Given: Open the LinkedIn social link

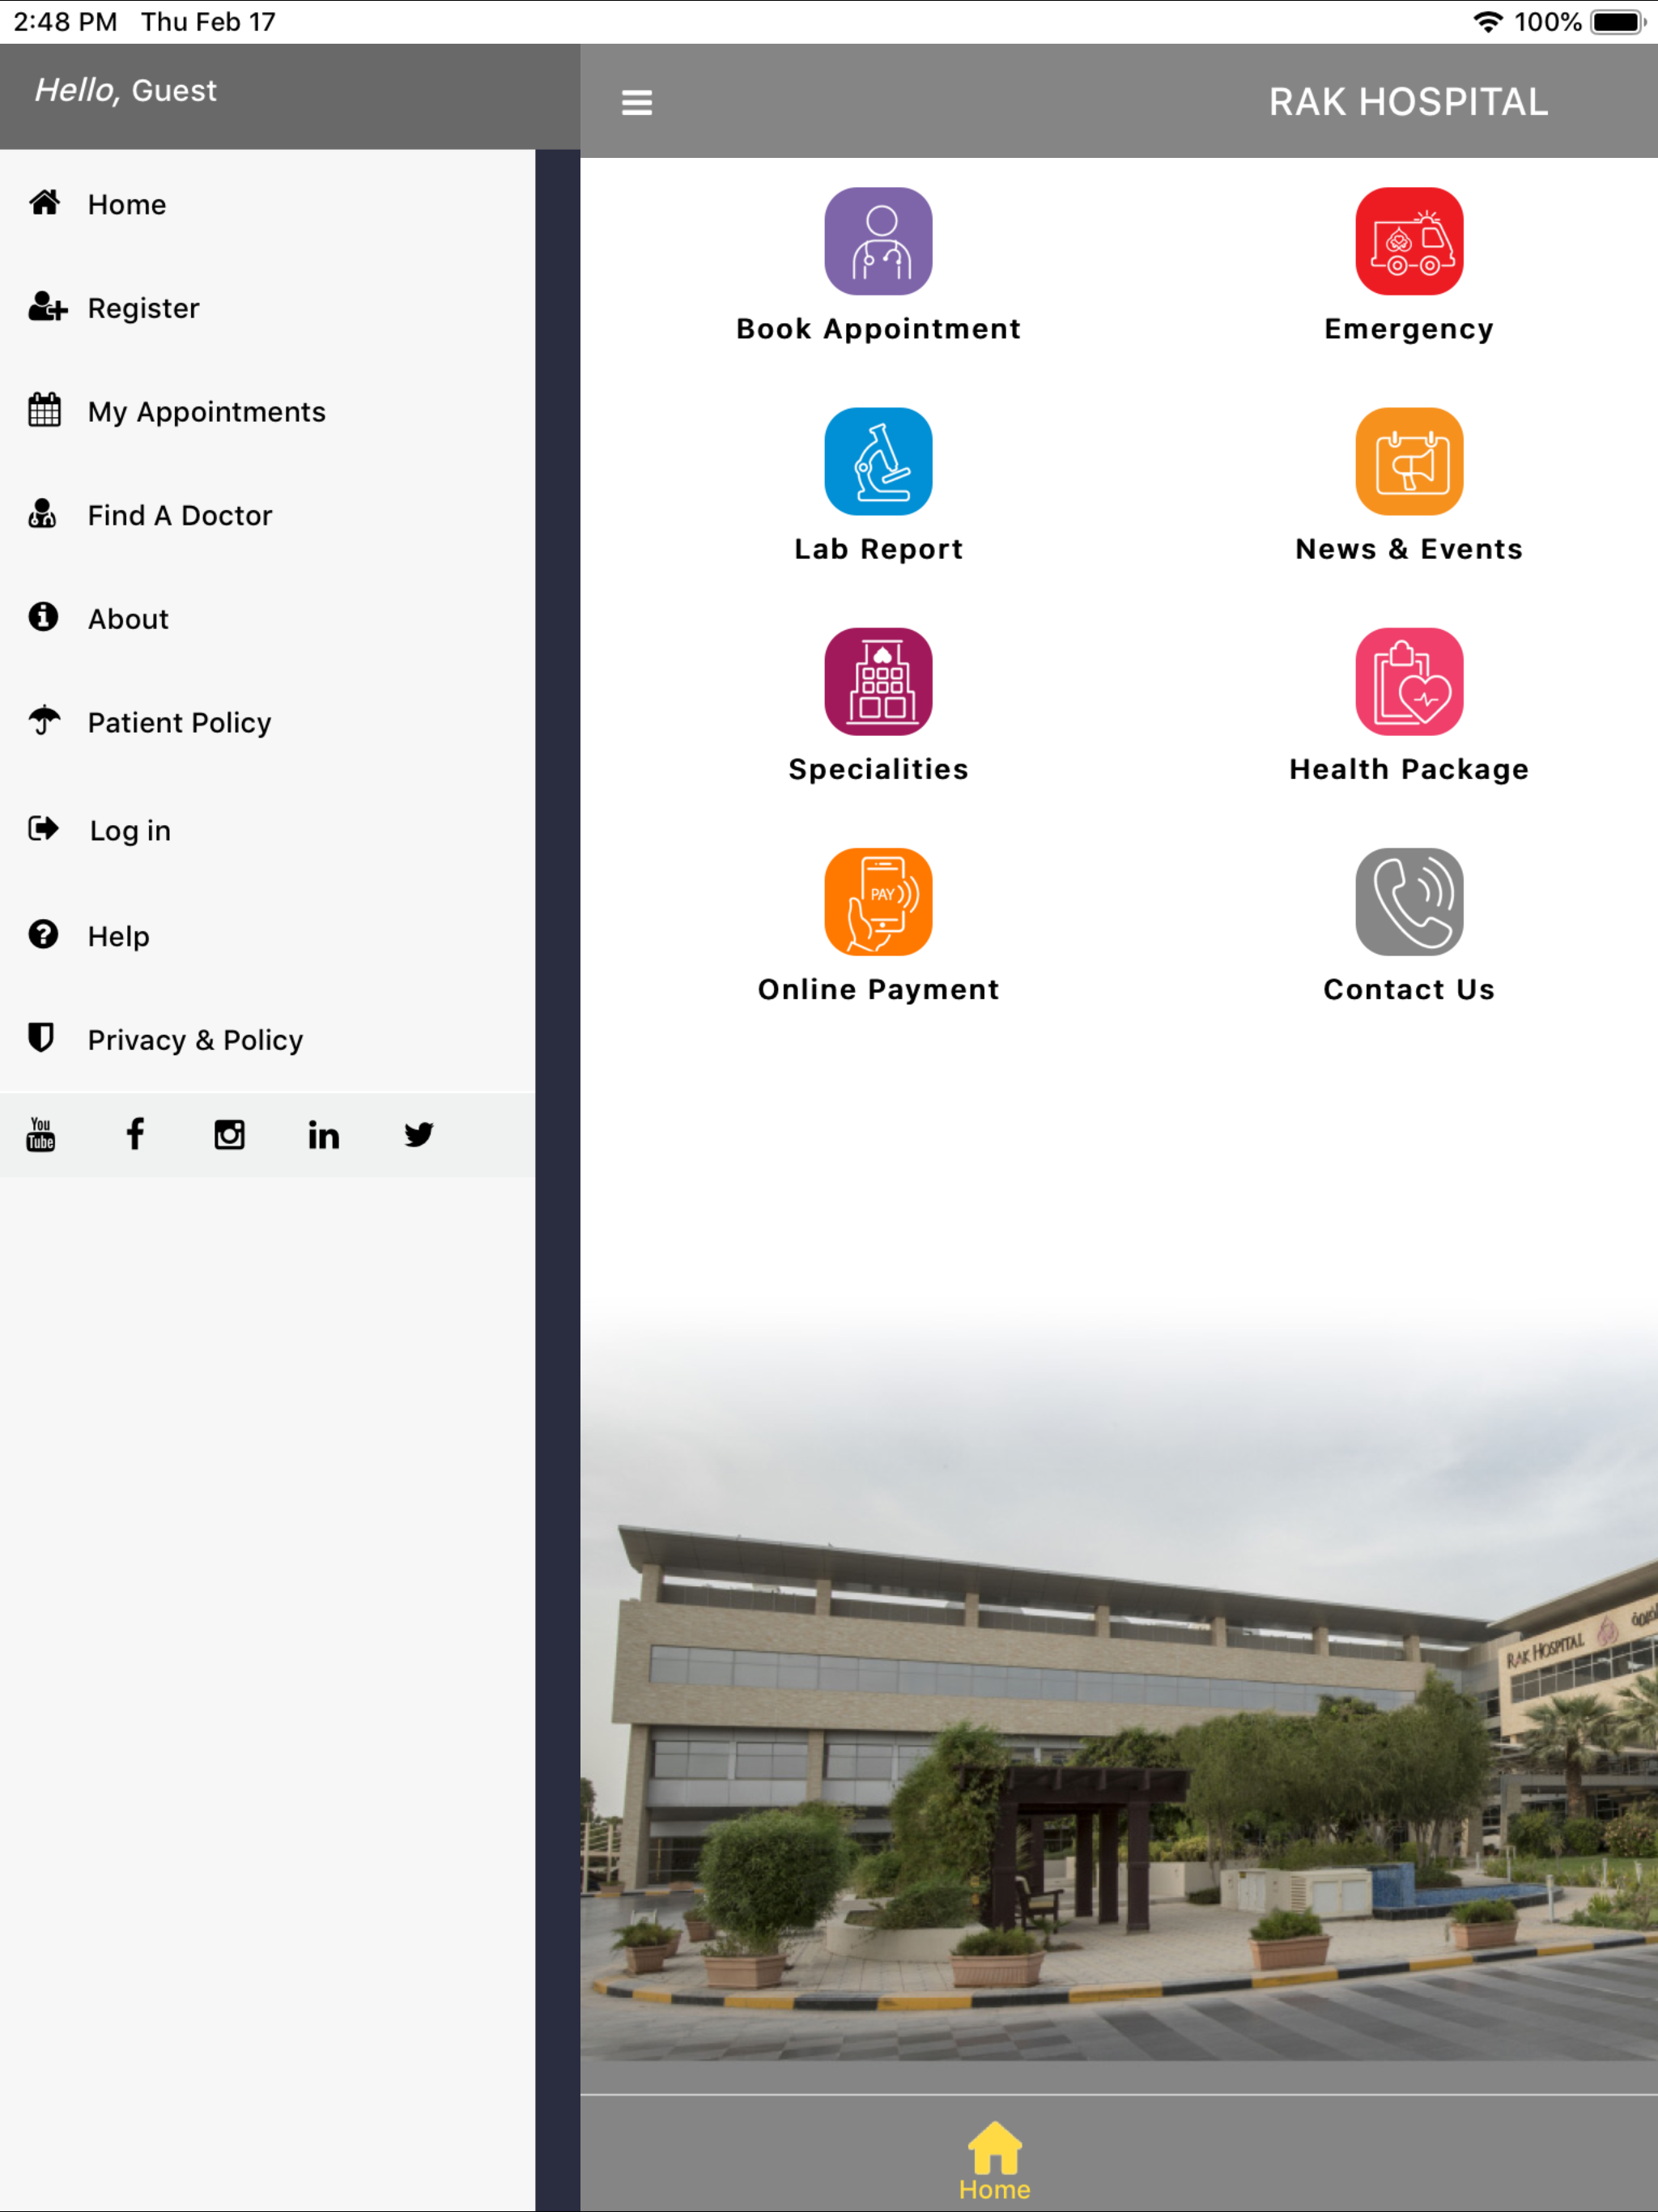Looking at the screenshot, I should [x=324, y=1134].
